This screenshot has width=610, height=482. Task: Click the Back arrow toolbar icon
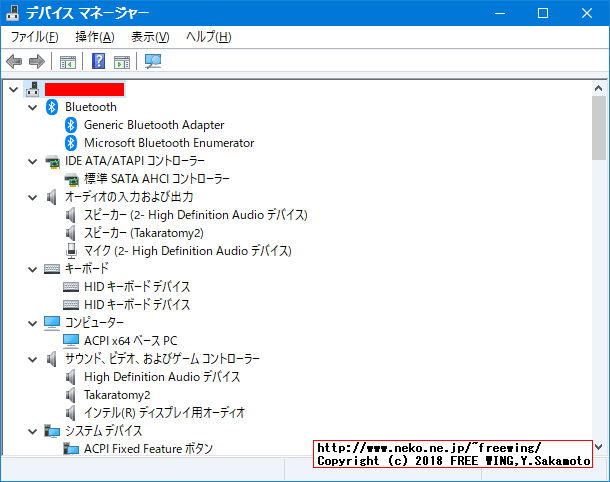[14, 61]
